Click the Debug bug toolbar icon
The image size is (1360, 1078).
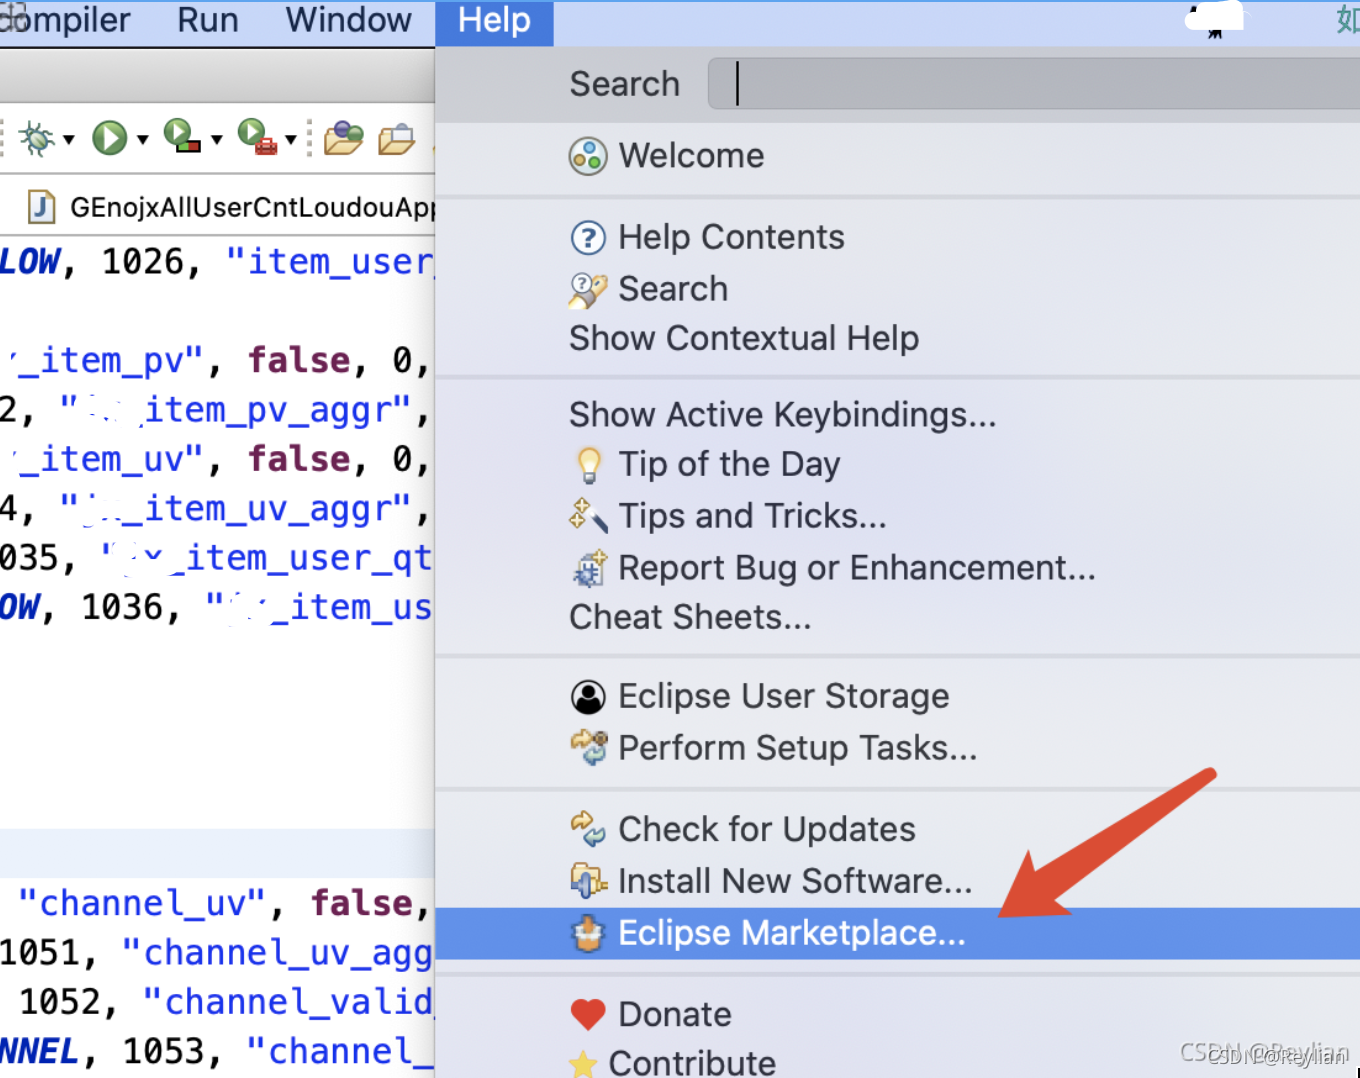point(36,138)
